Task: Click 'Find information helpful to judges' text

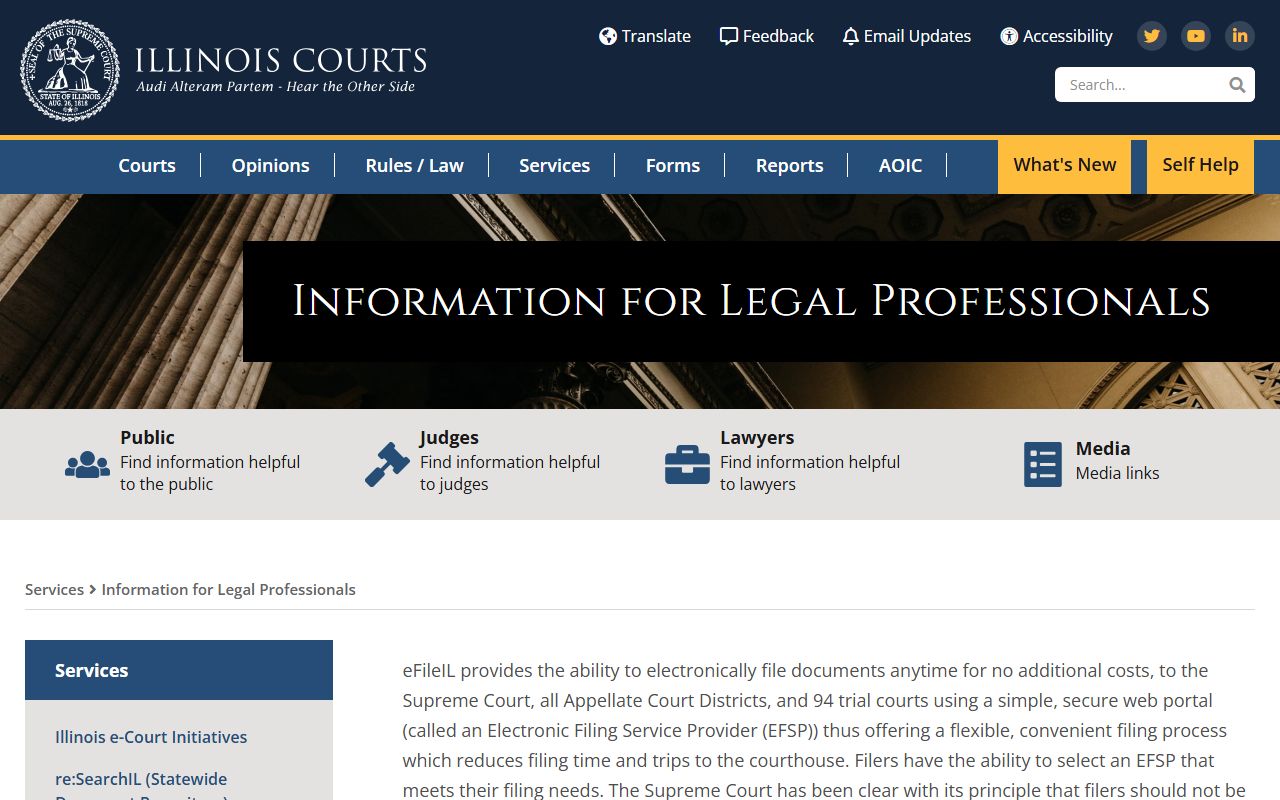Action: [x=510, y=473]
